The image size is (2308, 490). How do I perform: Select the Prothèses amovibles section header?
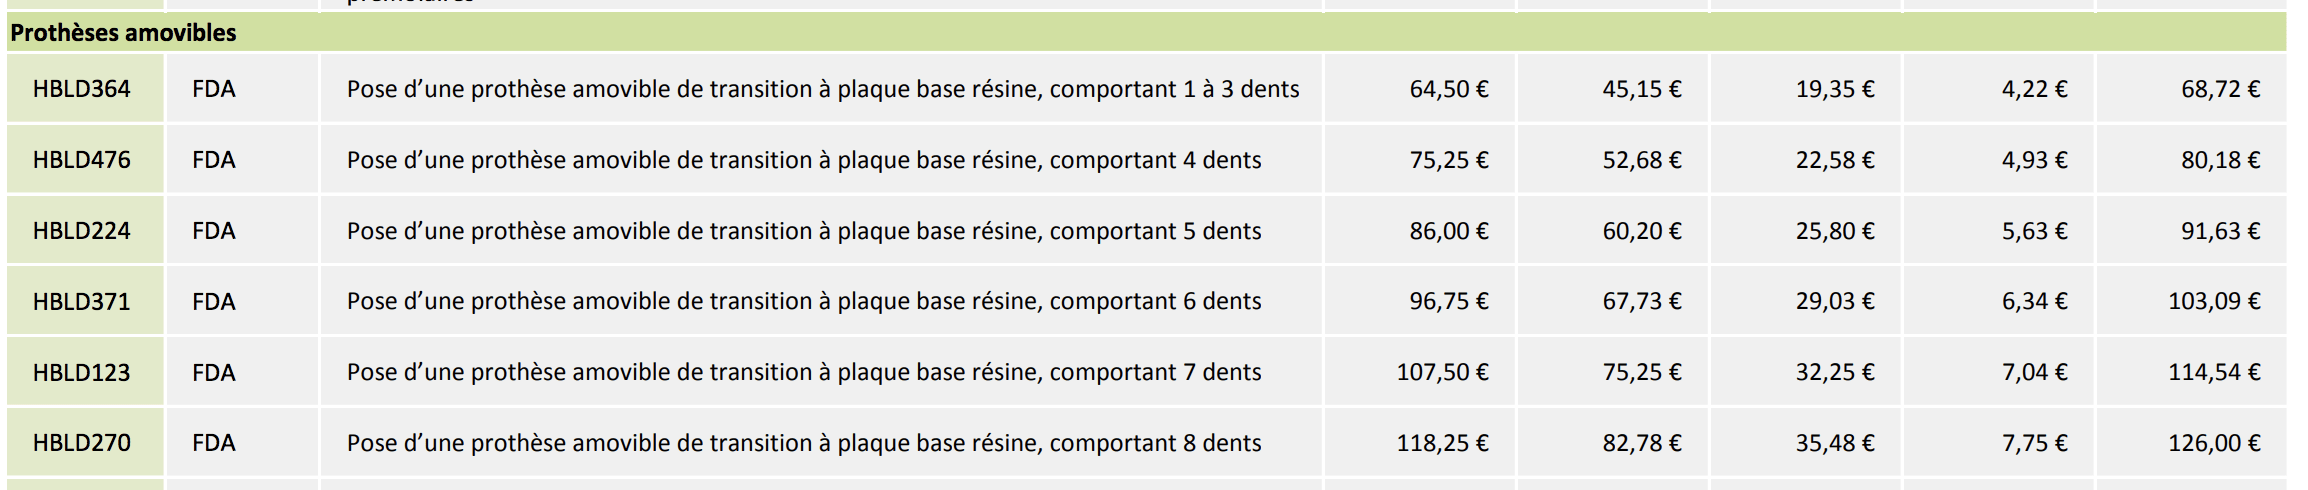click(x=1146, y=32)
